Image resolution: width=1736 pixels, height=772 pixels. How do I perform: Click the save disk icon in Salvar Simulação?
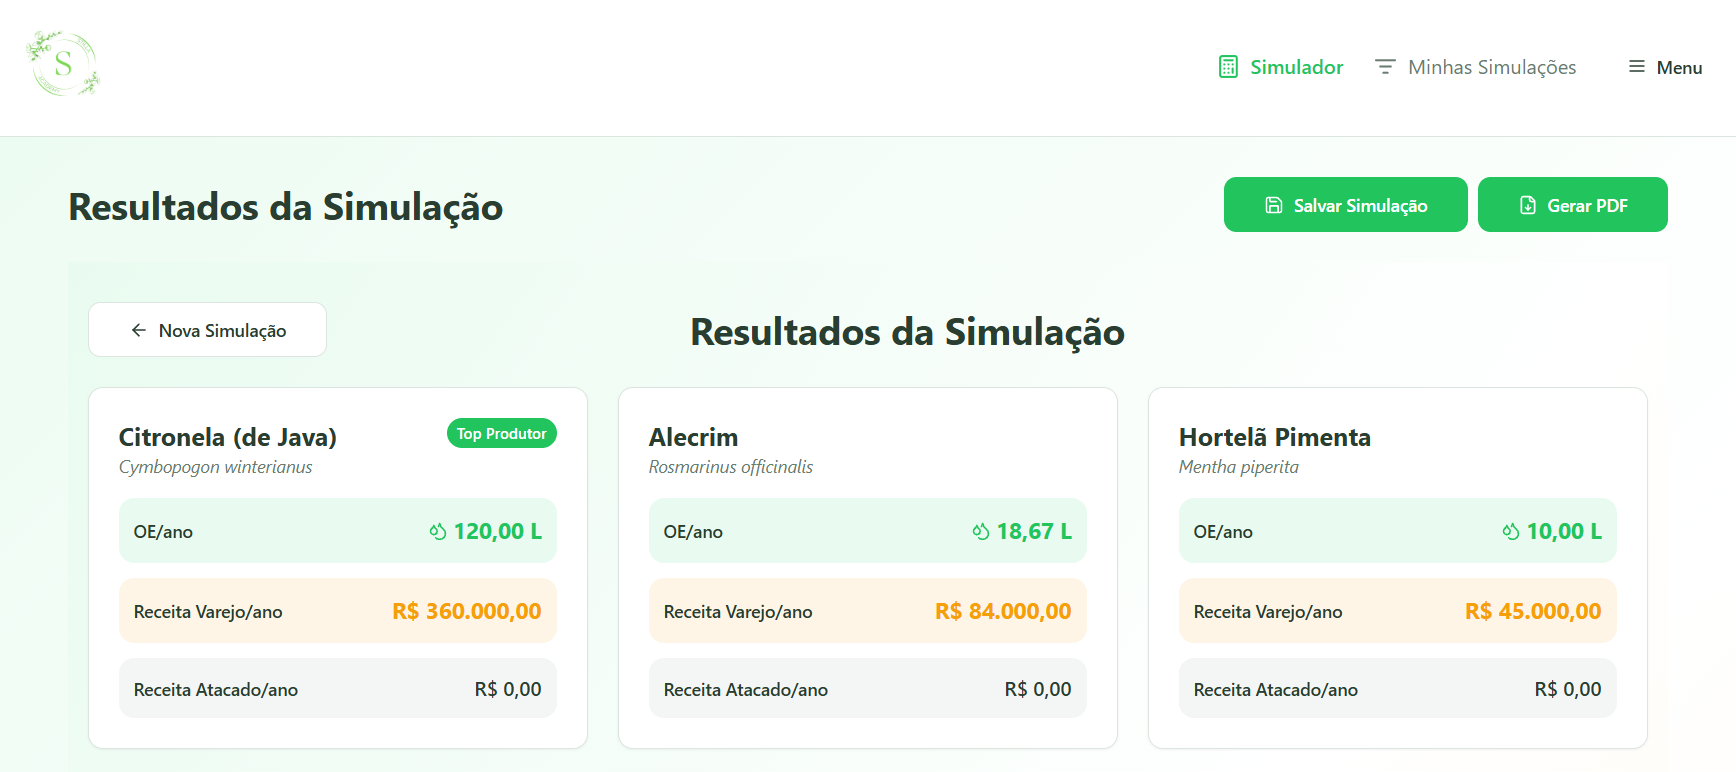[x=1272, y=204]
